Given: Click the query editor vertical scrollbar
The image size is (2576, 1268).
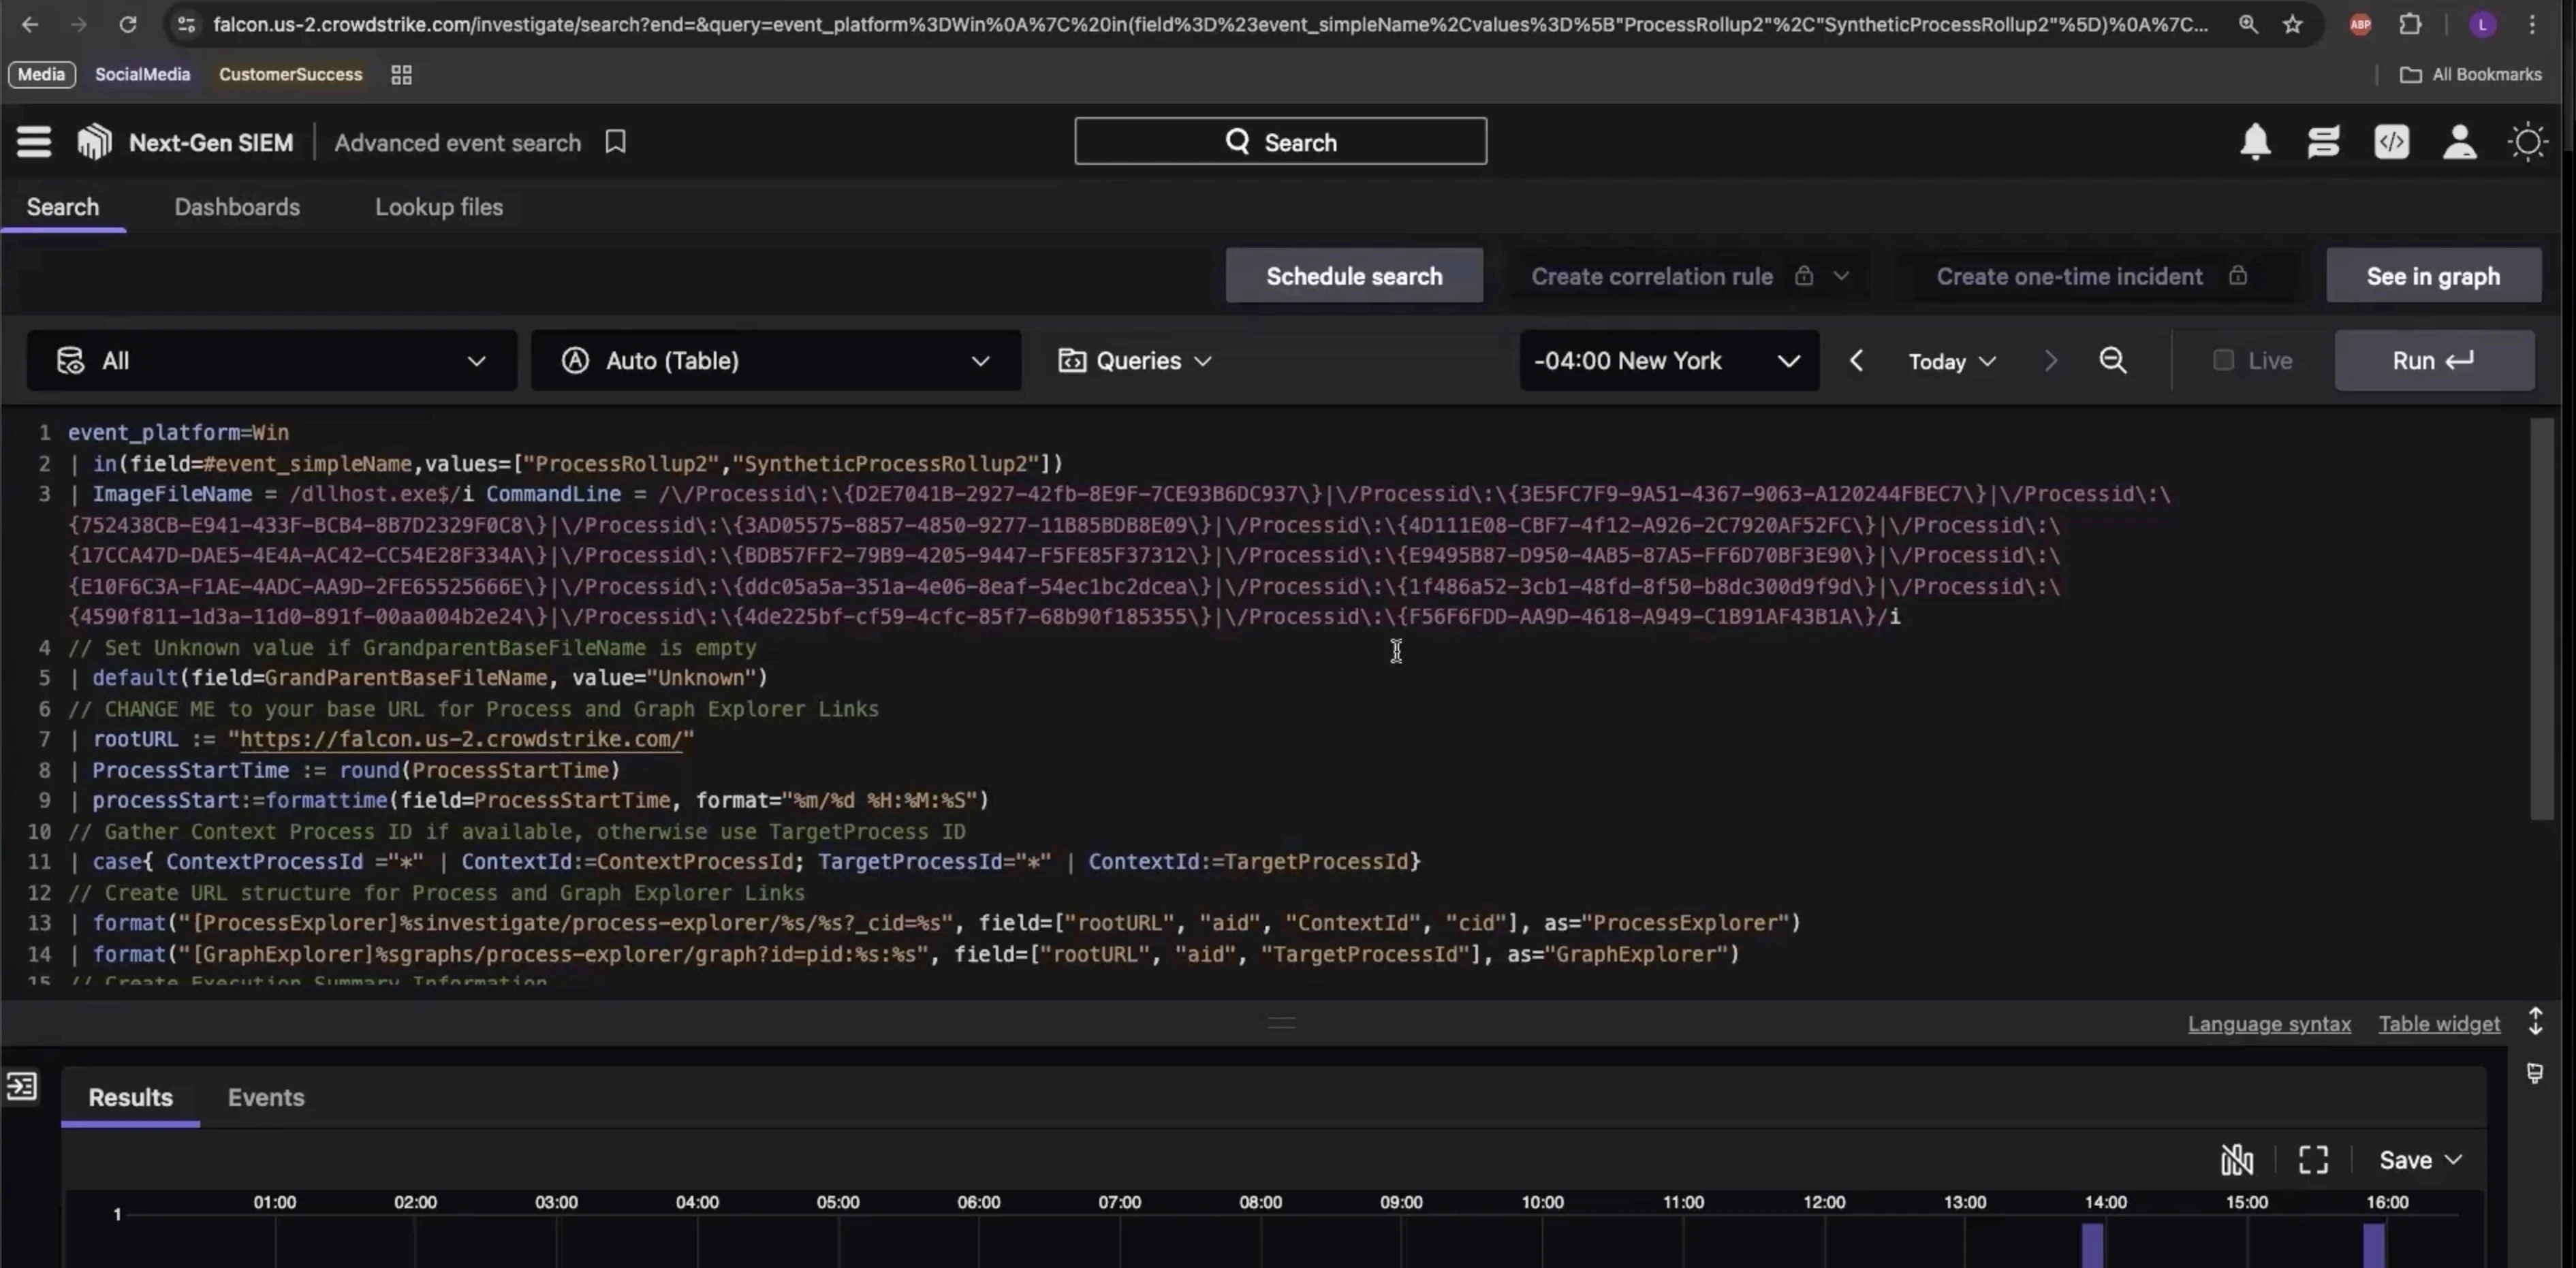Looking at the screenshot, I should click(x=2541, y=620).
